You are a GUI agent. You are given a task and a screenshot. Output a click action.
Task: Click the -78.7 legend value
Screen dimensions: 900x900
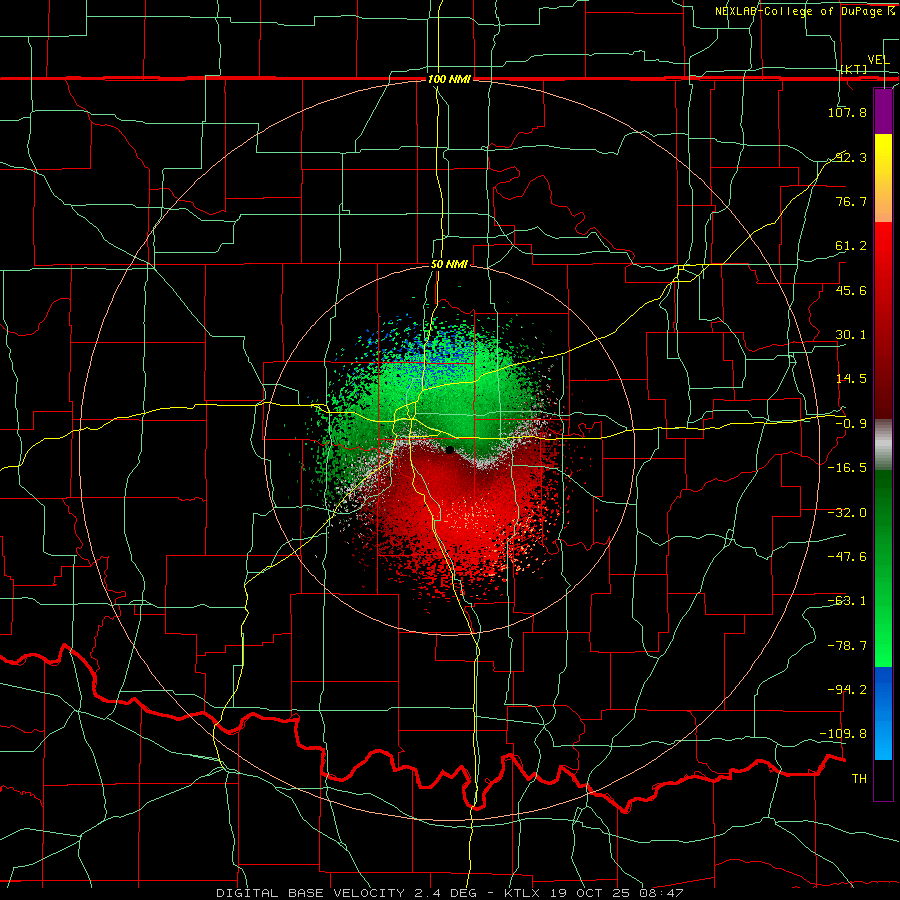click(x=847, y=646)
